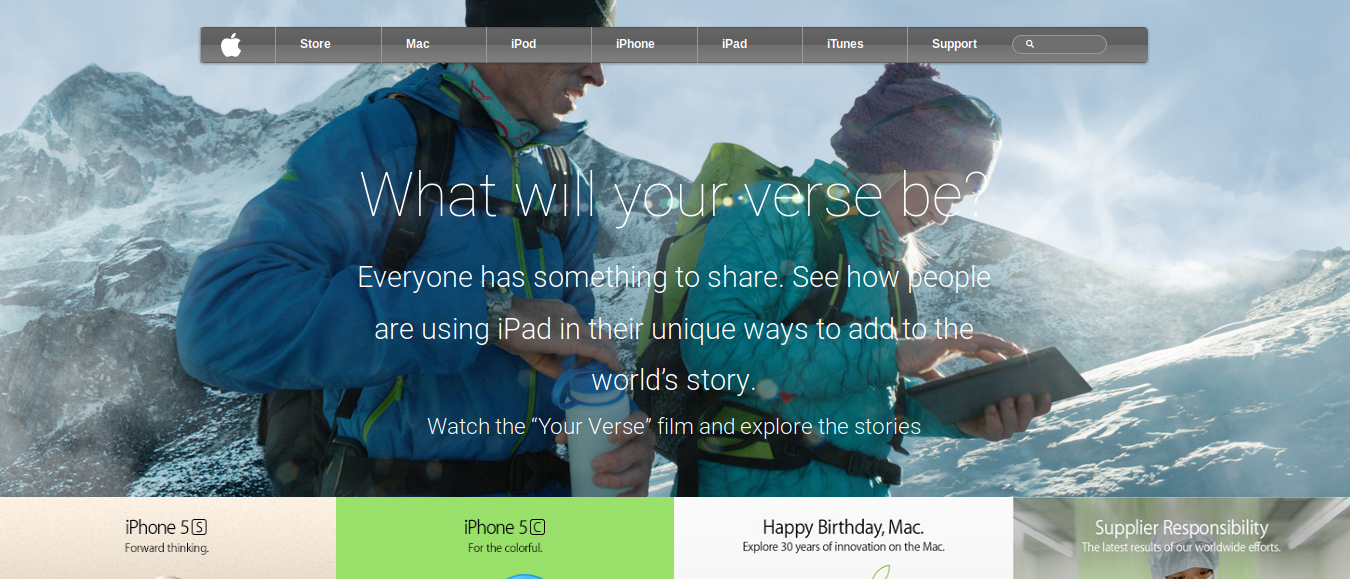Click the Apple logo in navigation bar

coord(231,44)
